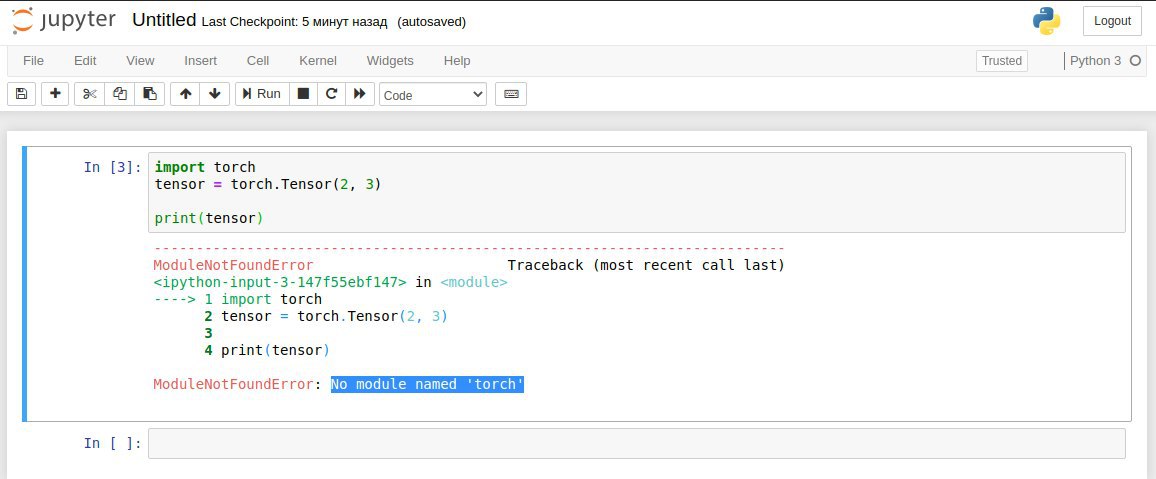
Task: Cut selected cells with the scissors icon
Action: 90,94
